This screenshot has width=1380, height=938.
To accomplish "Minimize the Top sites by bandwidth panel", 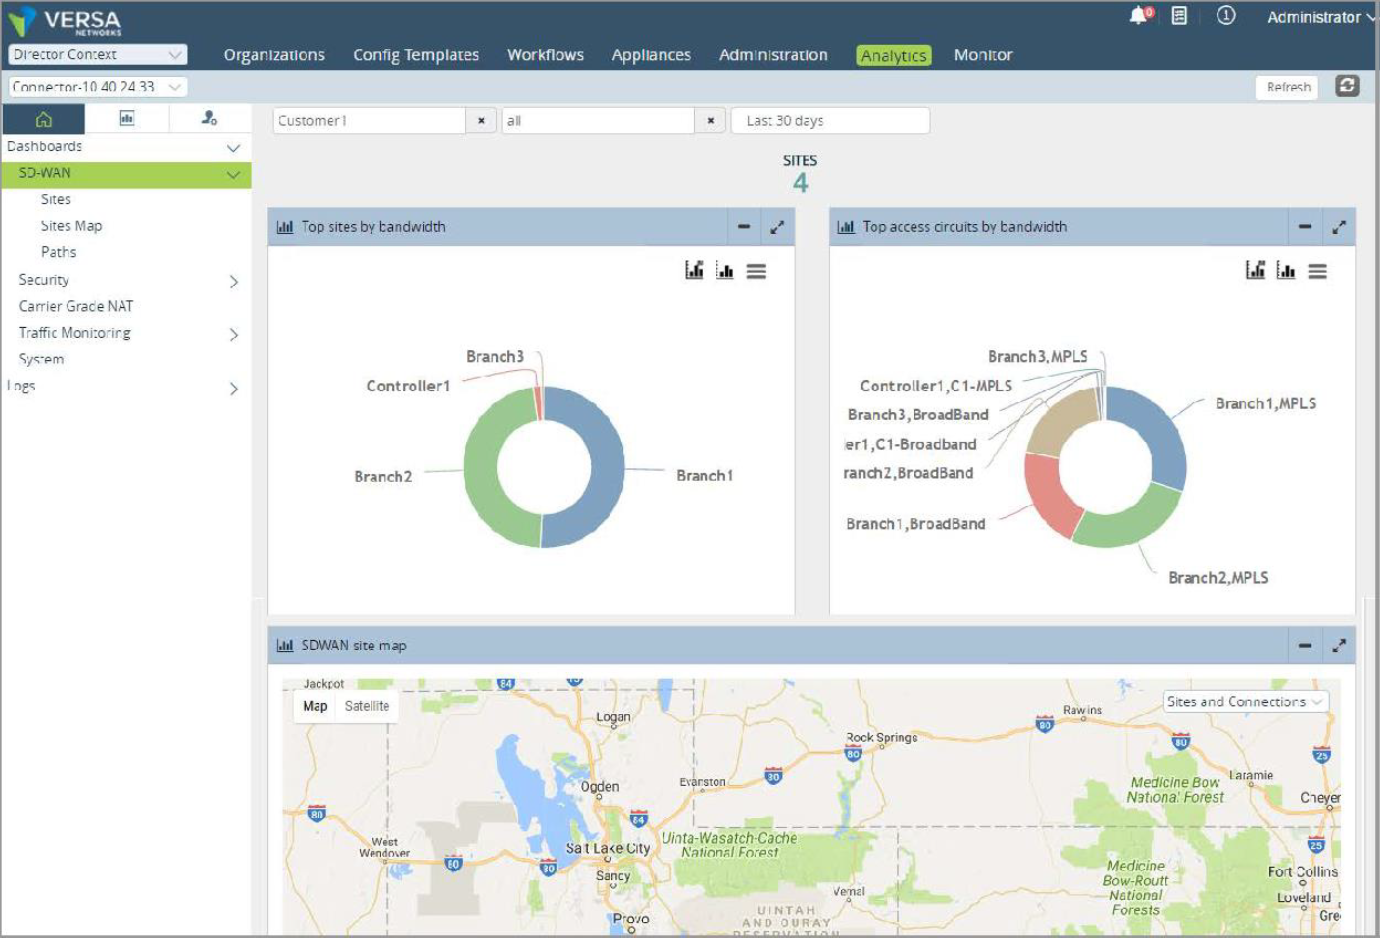I will tap(743, 227).
